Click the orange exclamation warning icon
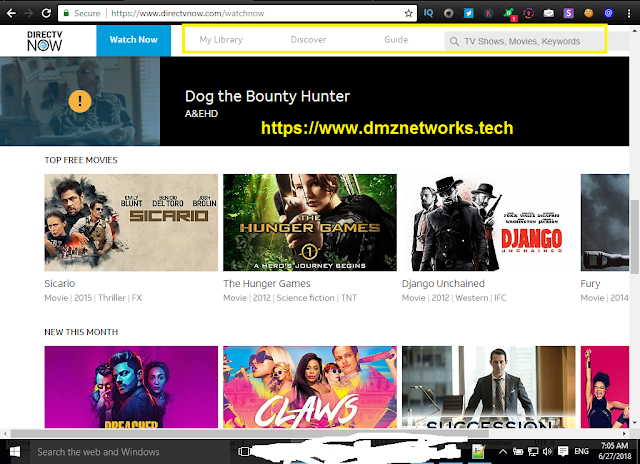 click(80, 100)
